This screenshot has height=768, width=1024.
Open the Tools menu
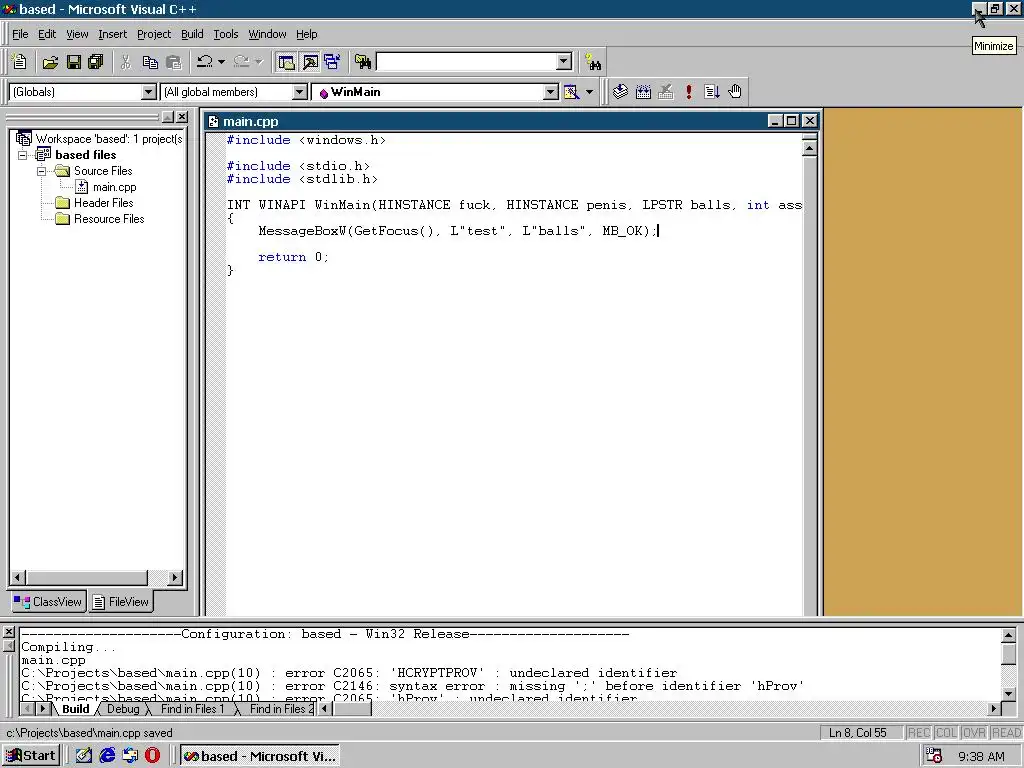pos(226,34)
